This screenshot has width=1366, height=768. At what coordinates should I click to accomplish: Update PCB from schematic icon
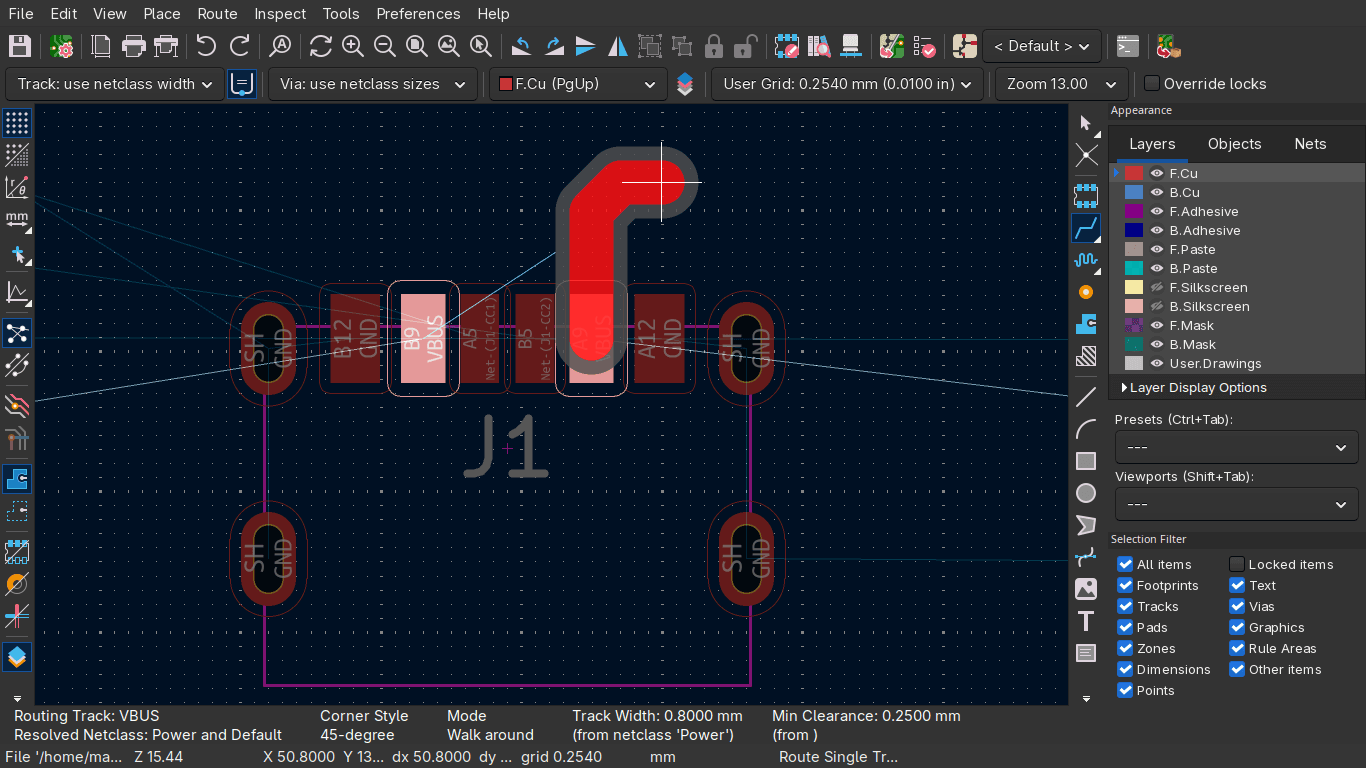(891, 46)
